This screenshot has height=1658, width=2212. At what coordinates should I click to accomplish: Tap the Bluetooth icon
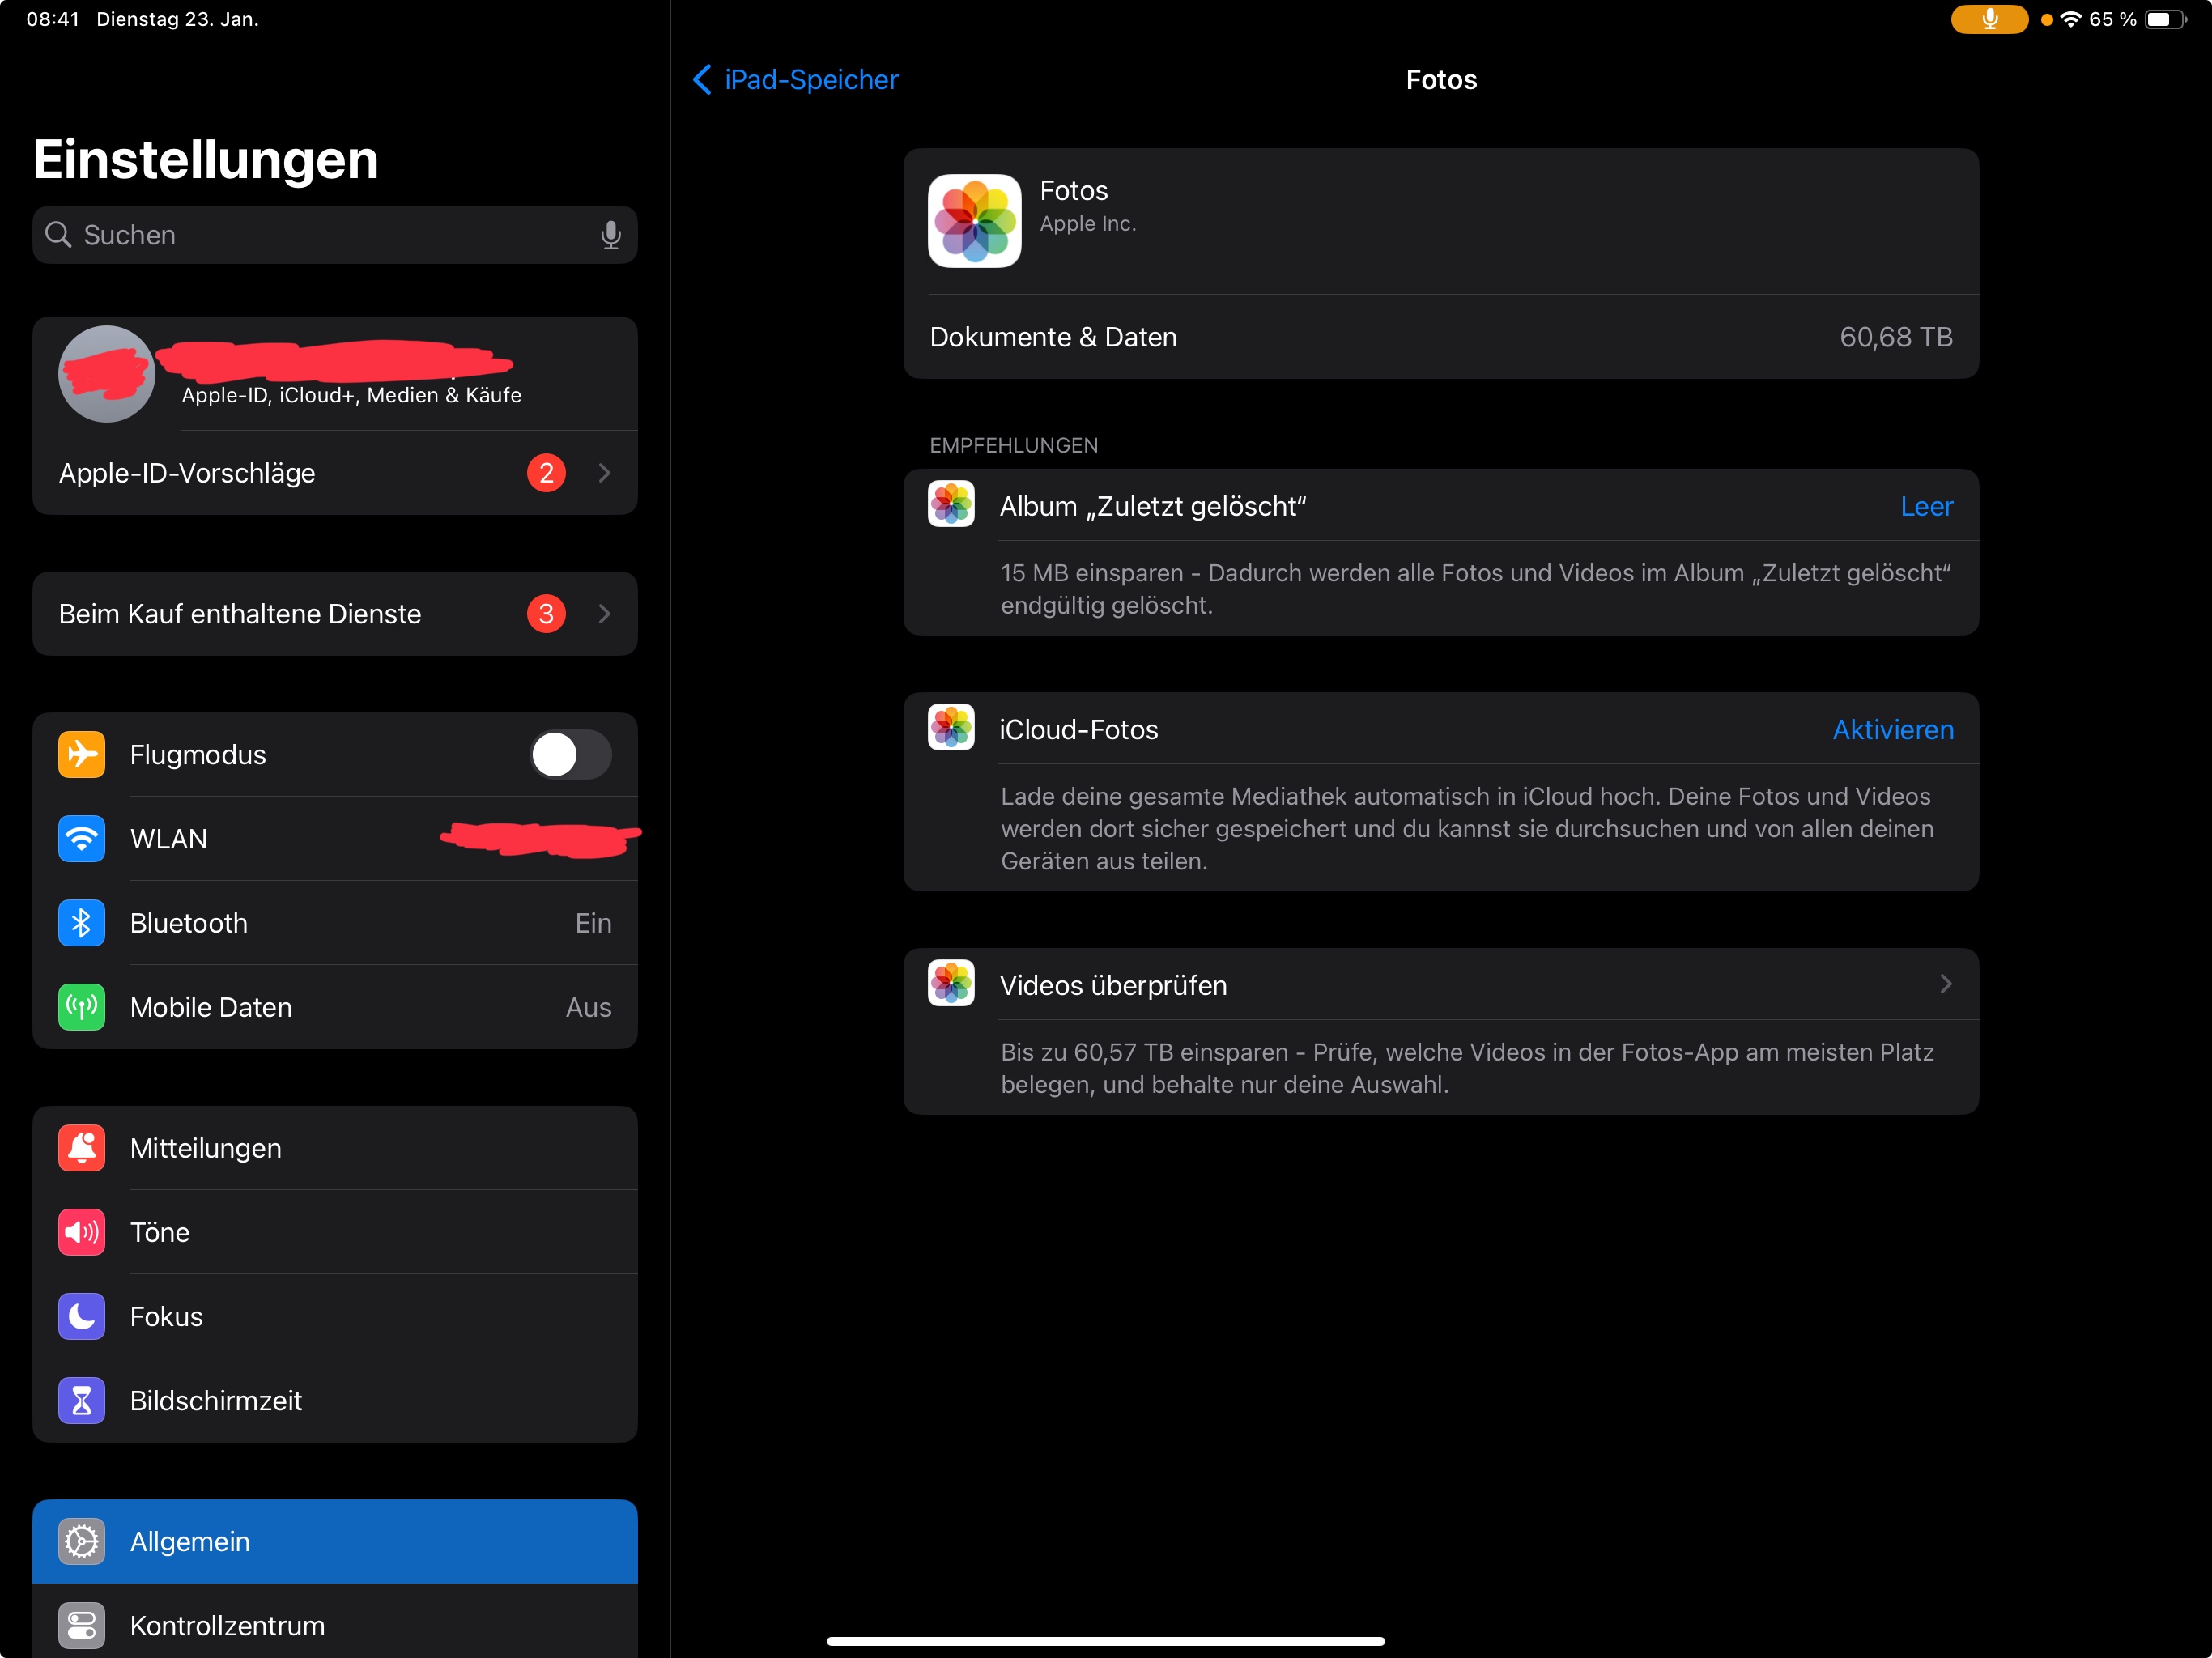(81, 923)
